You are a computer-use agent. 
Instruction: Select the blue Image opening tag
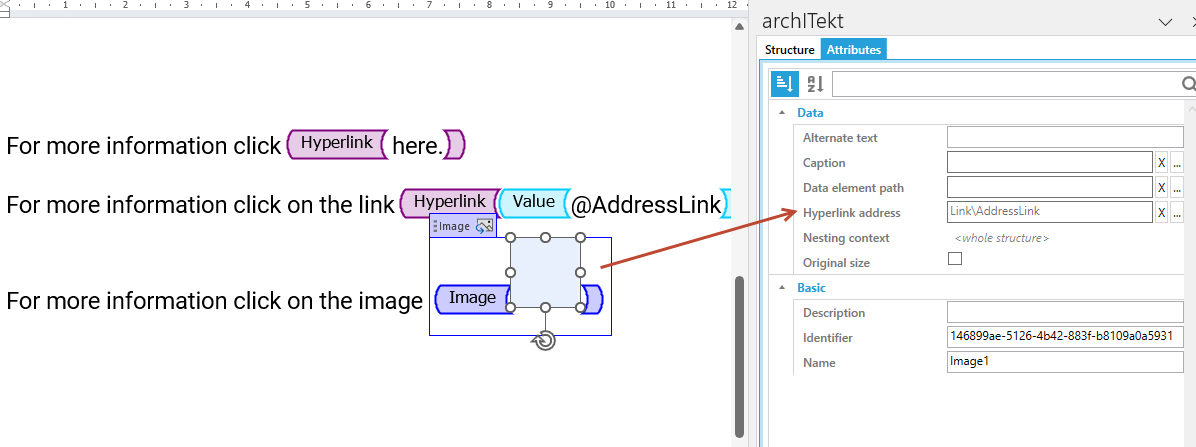pyautogui.click(x=471, y=299)
